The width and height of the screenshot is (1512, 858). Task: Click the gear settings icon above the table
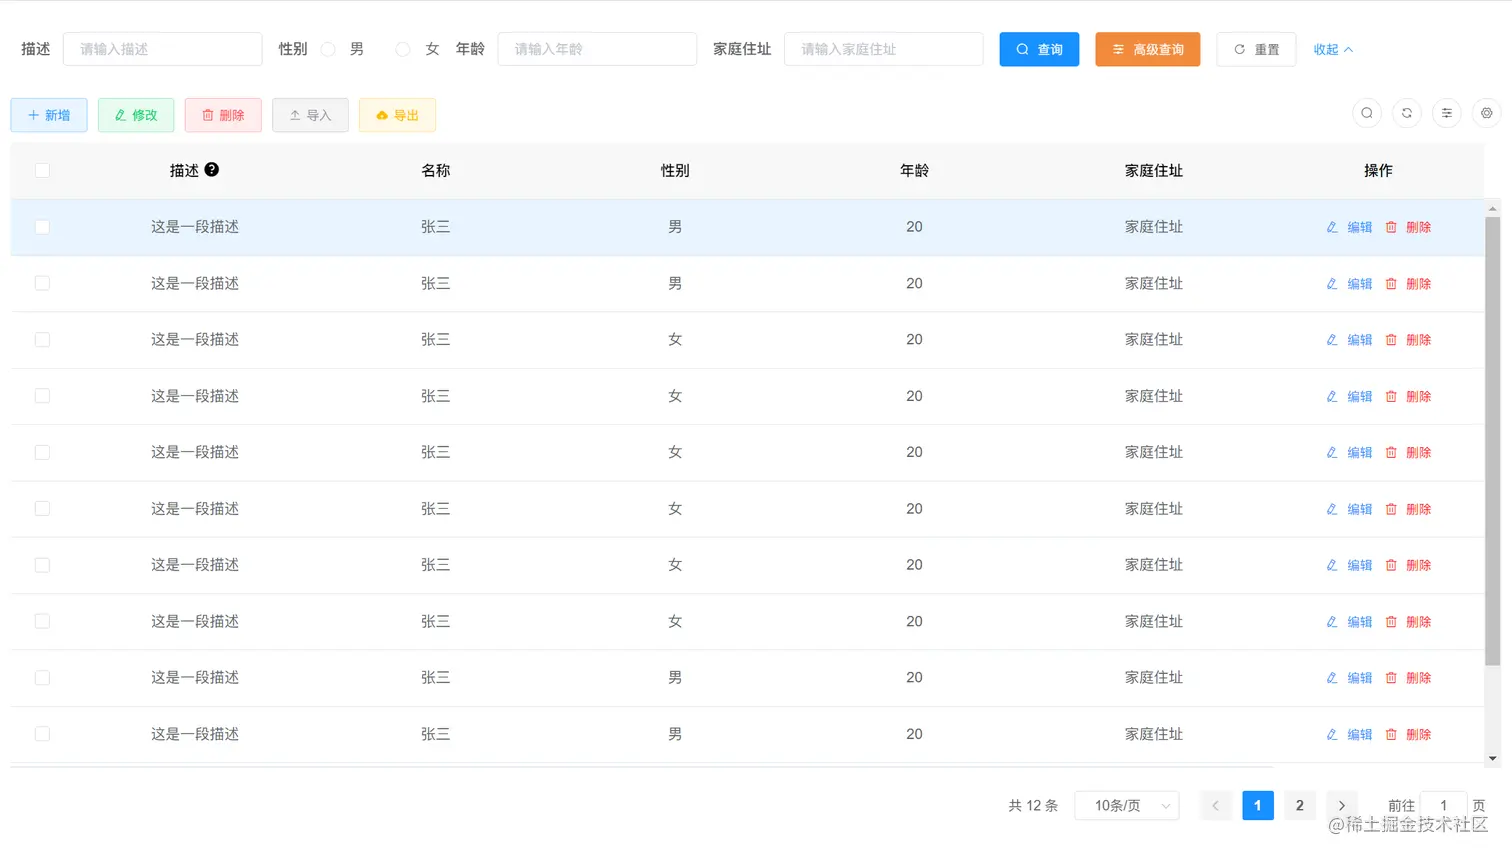(1487, 113)
